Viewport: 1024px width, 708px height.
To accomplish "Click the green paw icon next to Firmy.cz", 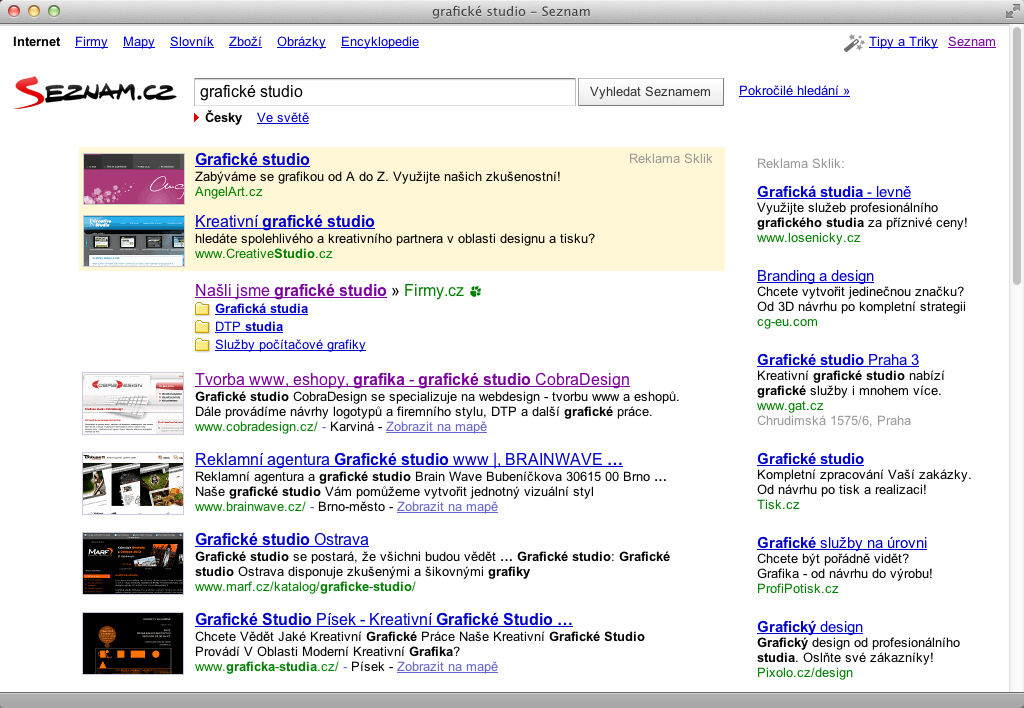I will click(475, 291).
